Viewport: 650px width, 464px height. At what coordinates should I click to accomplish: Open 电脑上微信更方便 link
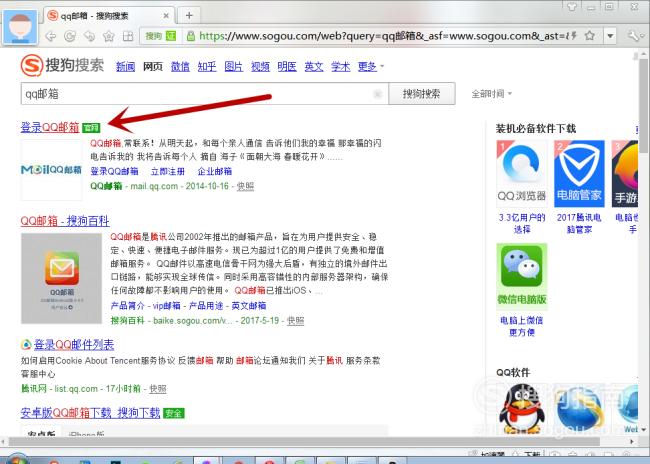tap(522, 326)
